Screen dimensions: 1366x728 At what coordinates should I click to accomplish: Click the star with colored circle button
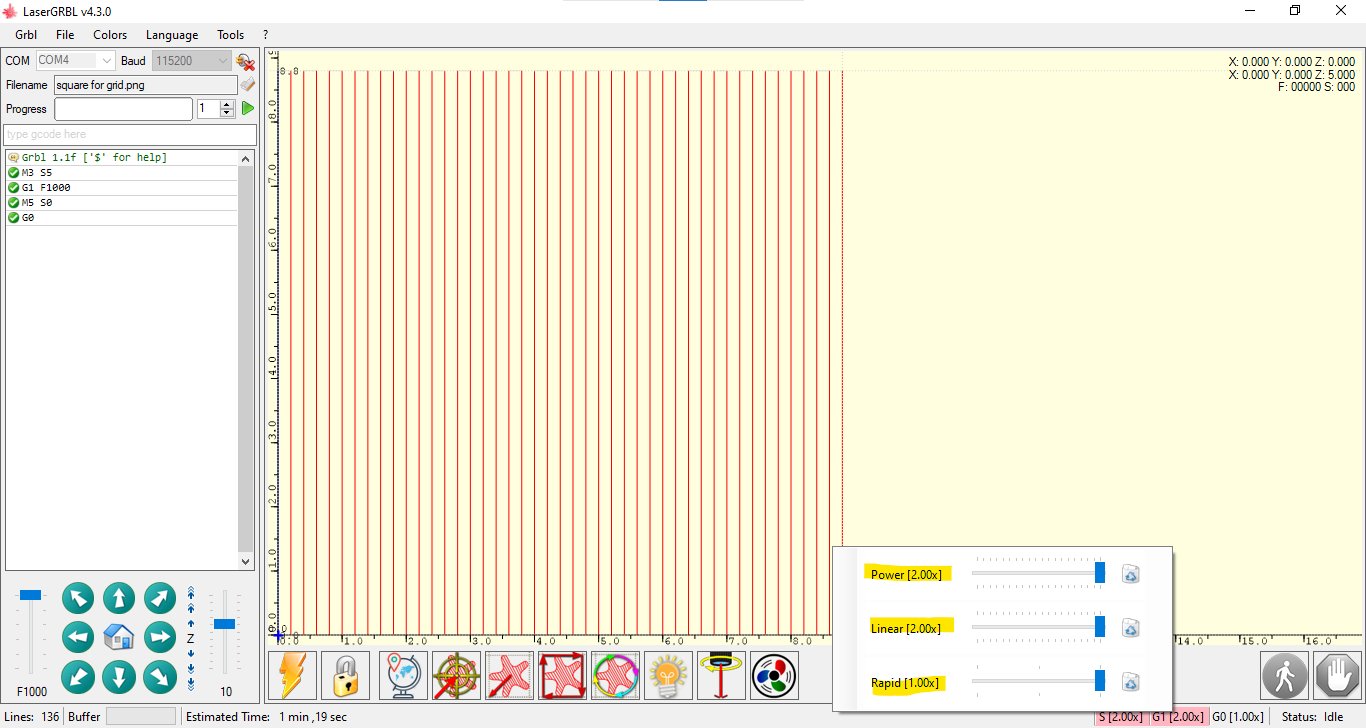(616, 676)
